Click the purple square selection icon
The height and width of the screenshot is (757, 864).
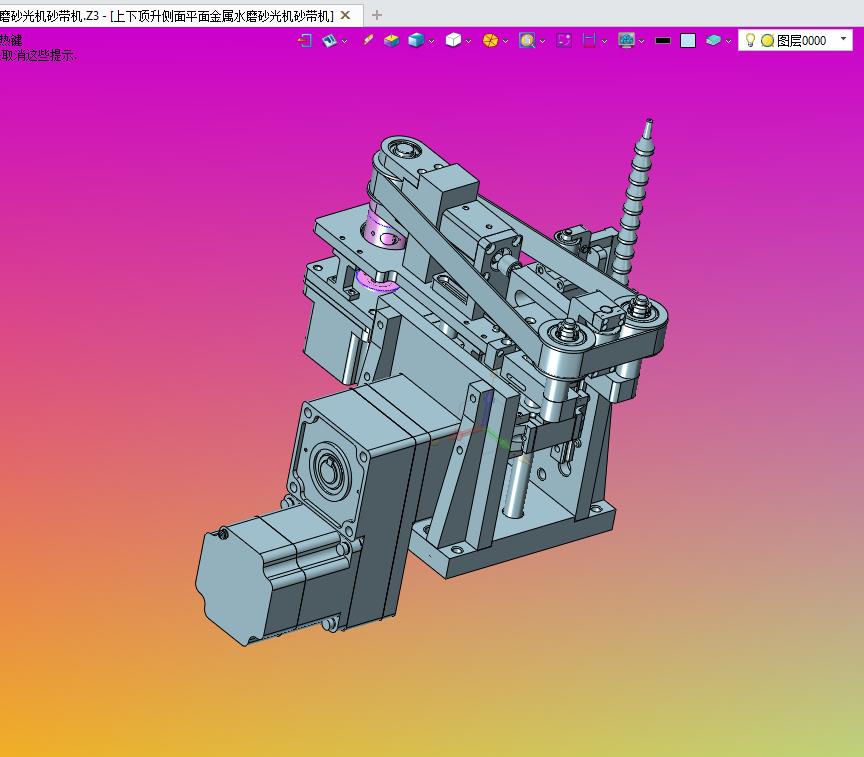(564, 40)
